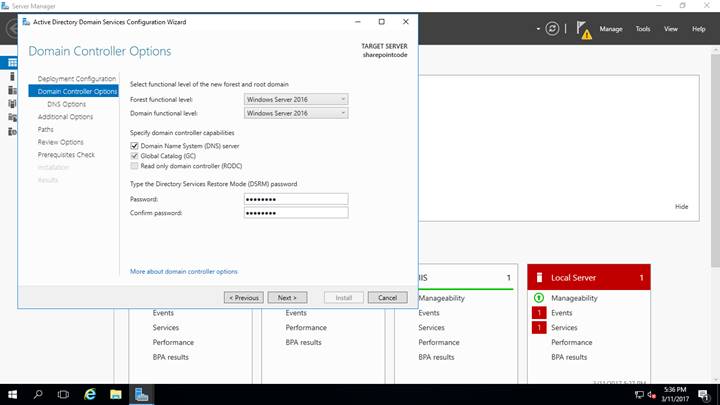
Task: Open File Explorer from taskbar
Action: click(x=116, y=394)
